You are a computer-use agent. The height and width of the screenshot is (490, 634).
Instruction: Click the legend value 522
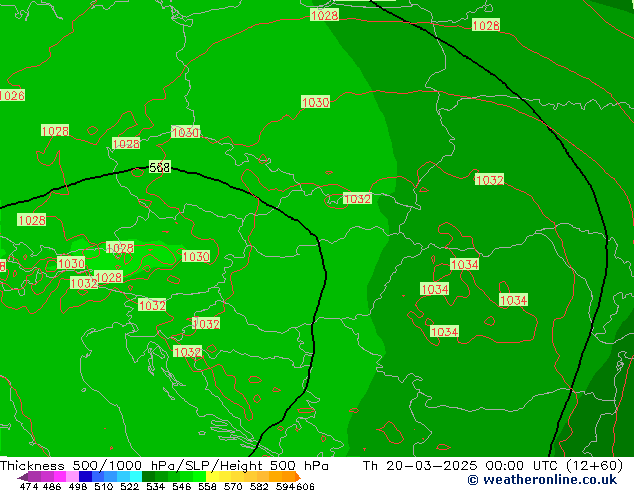[129, 486]
